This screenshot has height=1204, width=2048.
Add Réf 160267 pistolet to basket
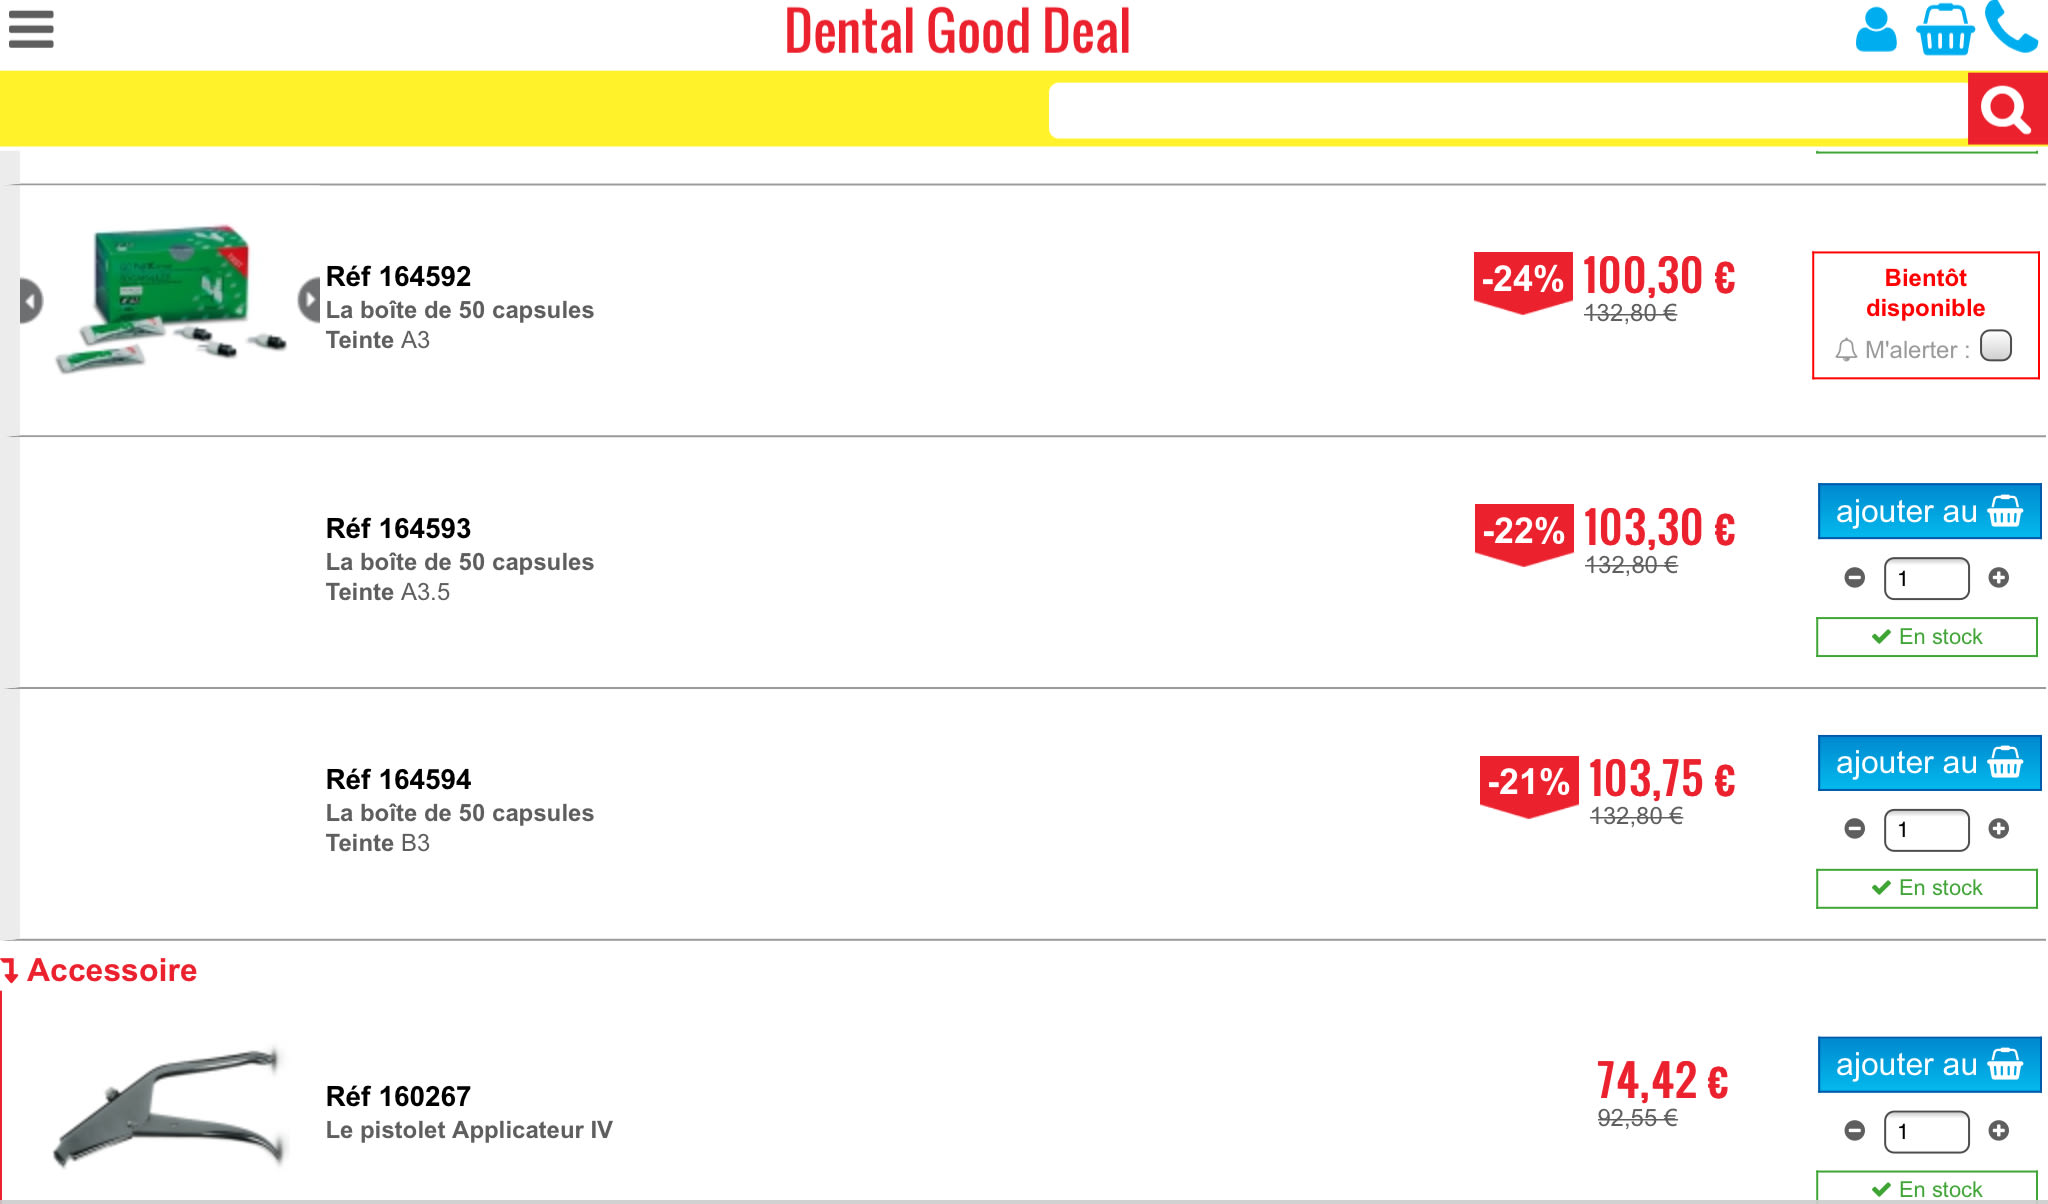1928,1065
